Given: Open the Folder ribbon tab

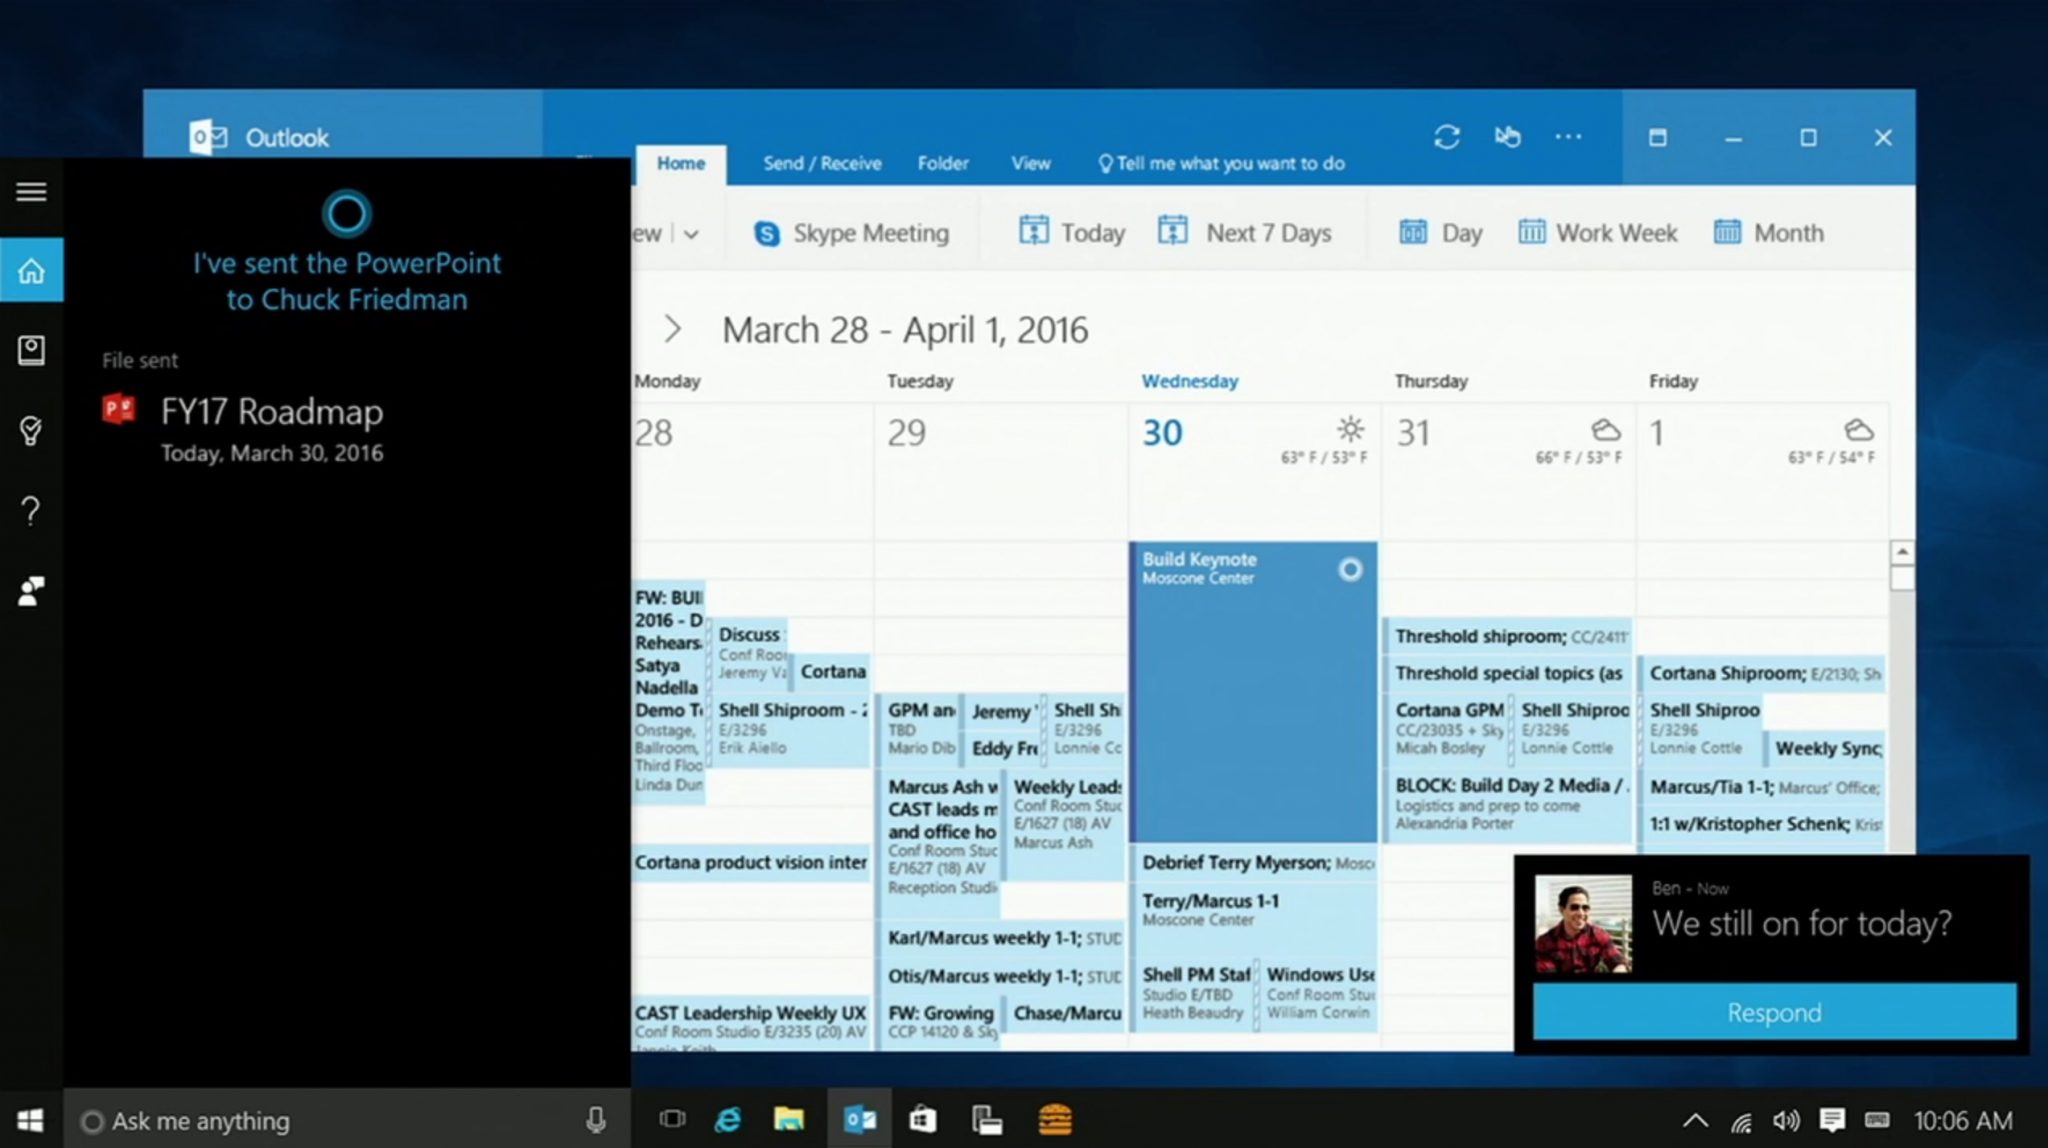Looking at the screenshot, I should (943, 163).
